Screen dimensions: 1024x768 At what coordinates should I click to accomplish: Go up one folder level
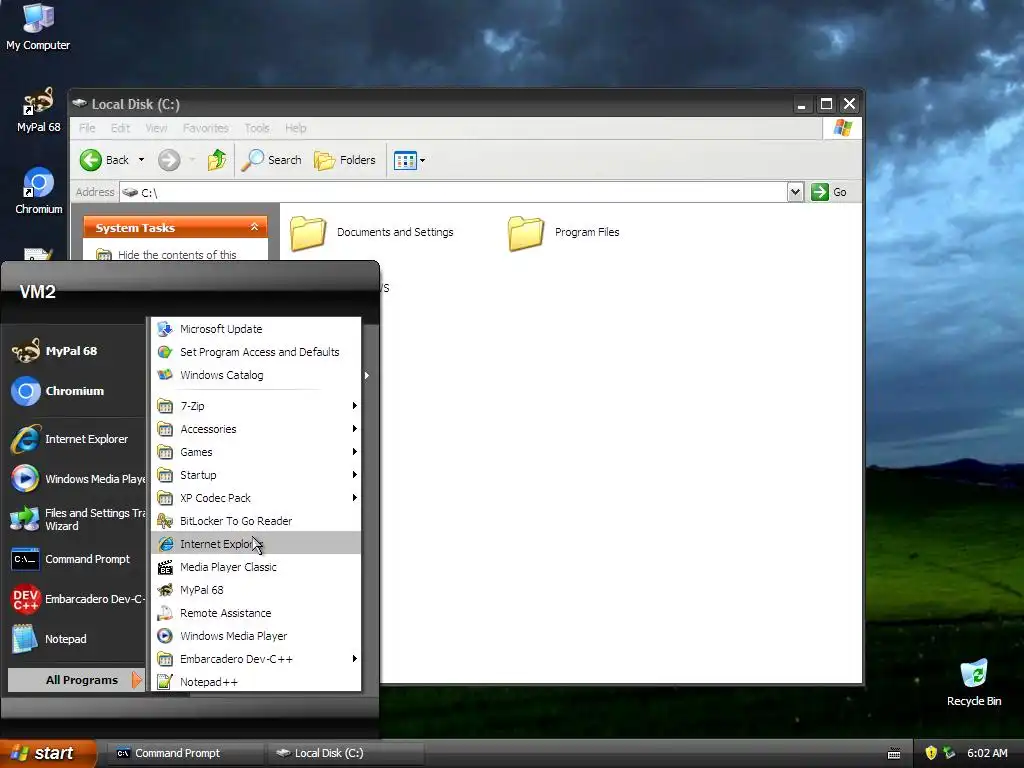[217, 160]
